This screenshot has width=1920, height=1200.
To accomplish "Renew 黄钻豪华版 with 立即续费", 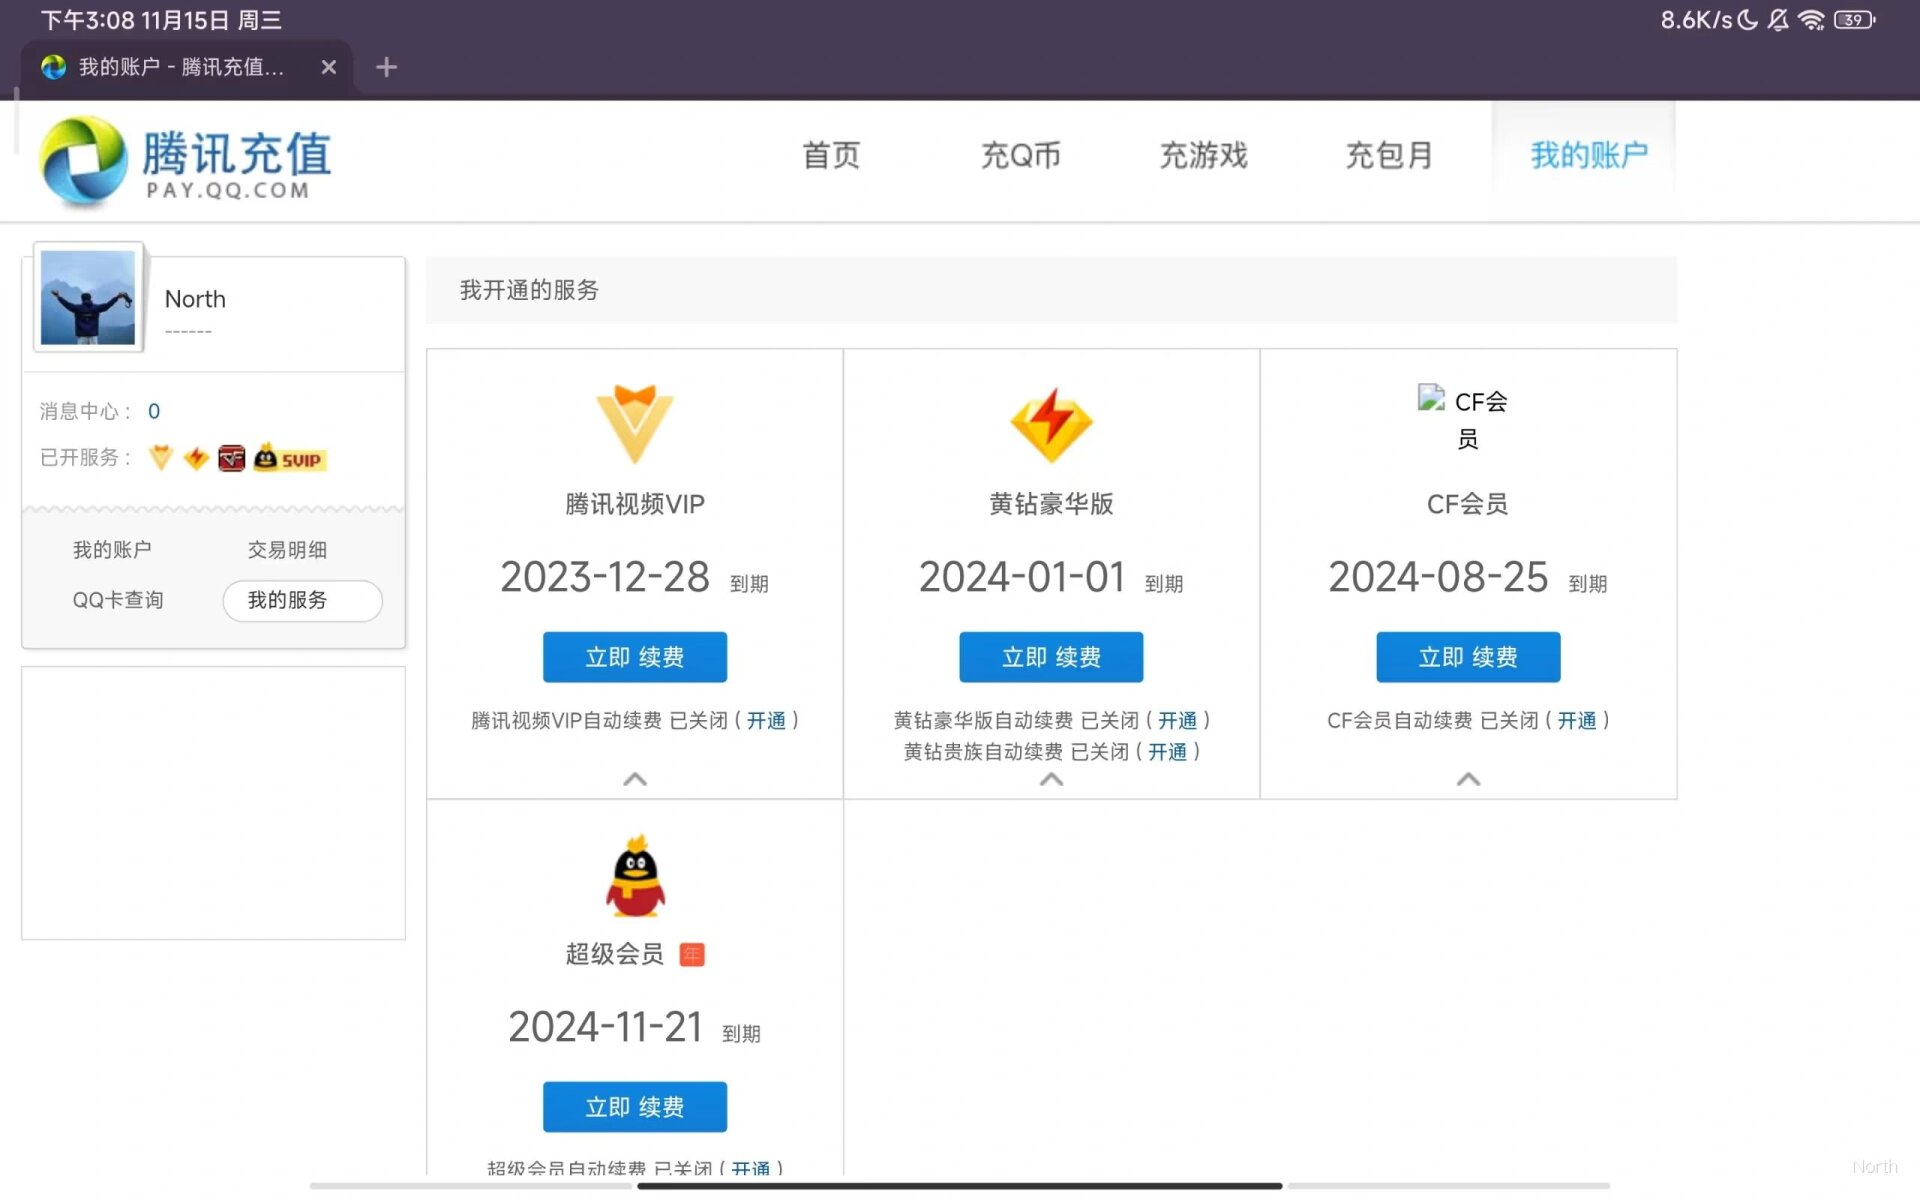I will pos(1051,657).
